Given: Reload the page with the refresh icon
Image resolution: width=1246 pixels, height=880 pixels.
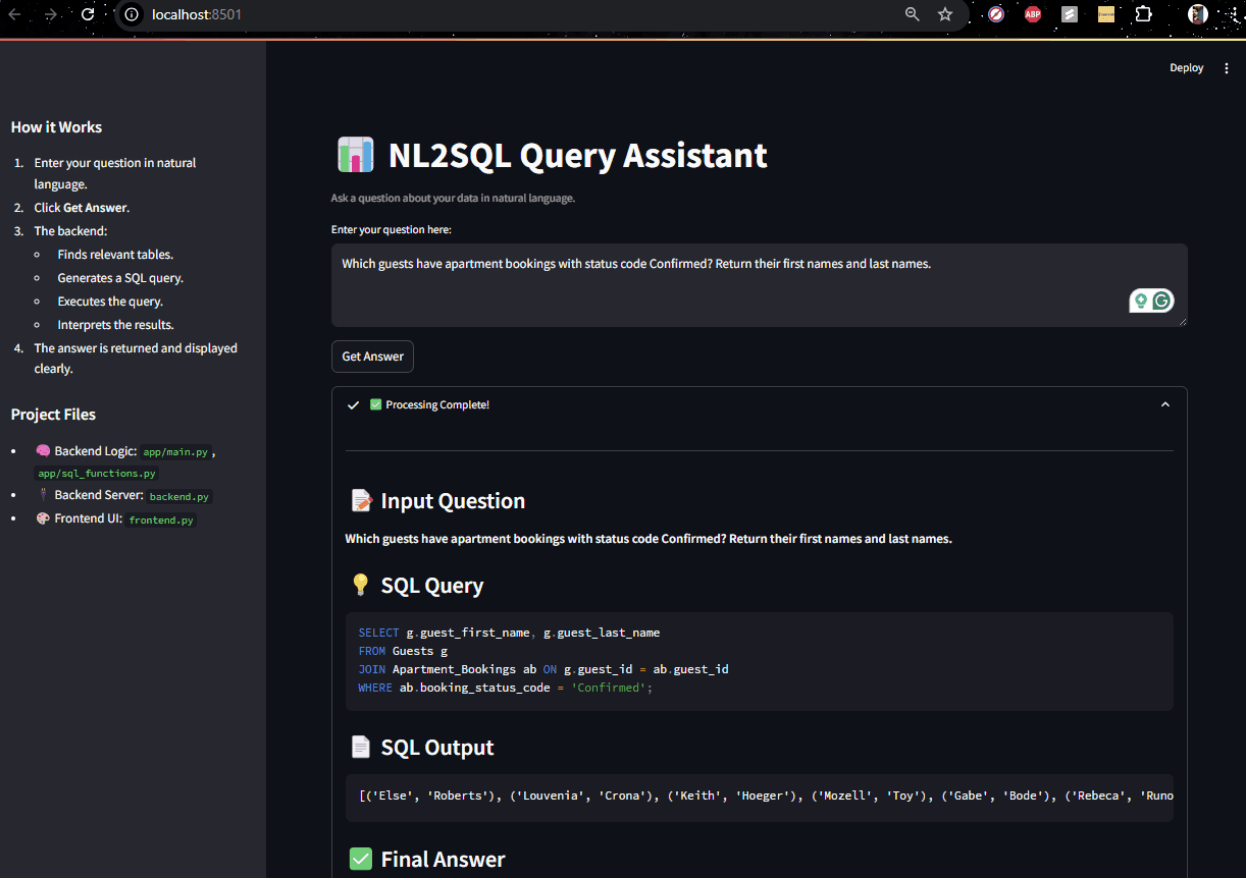Looking at the screenshot, I should point(88,14).
